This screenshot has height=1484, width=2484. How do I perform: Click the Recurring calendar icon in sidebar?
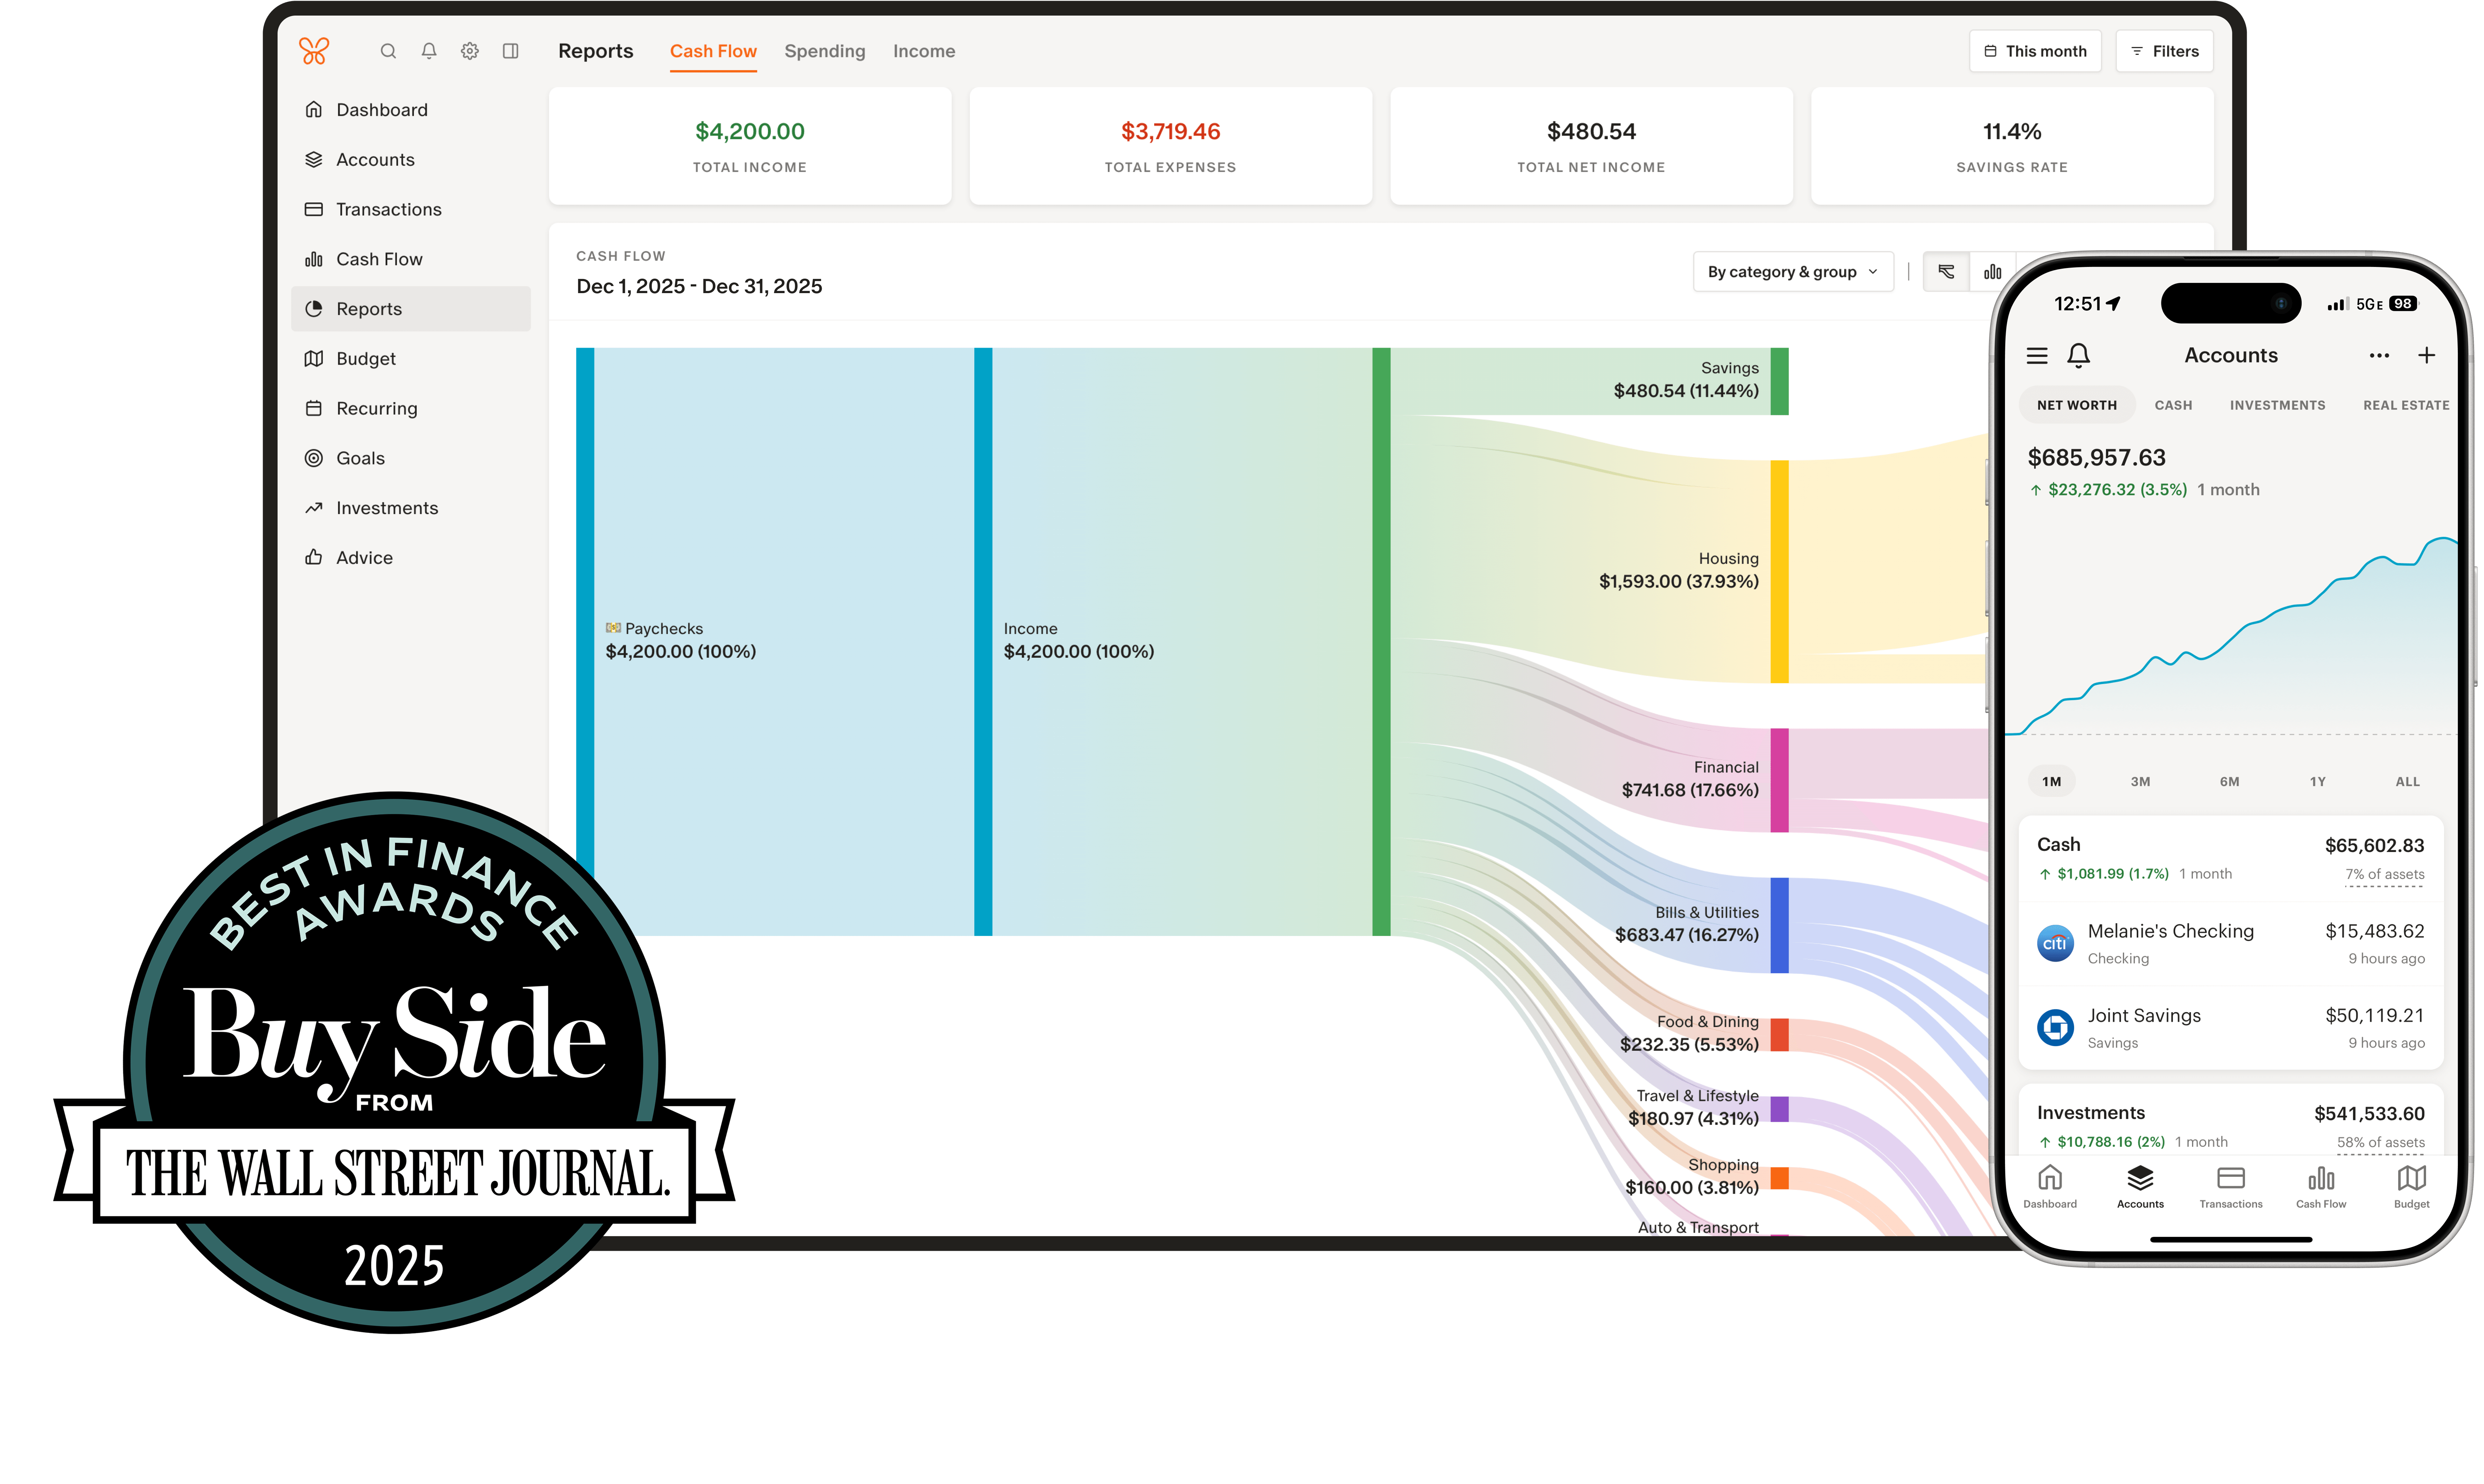[x=314, y=408]
